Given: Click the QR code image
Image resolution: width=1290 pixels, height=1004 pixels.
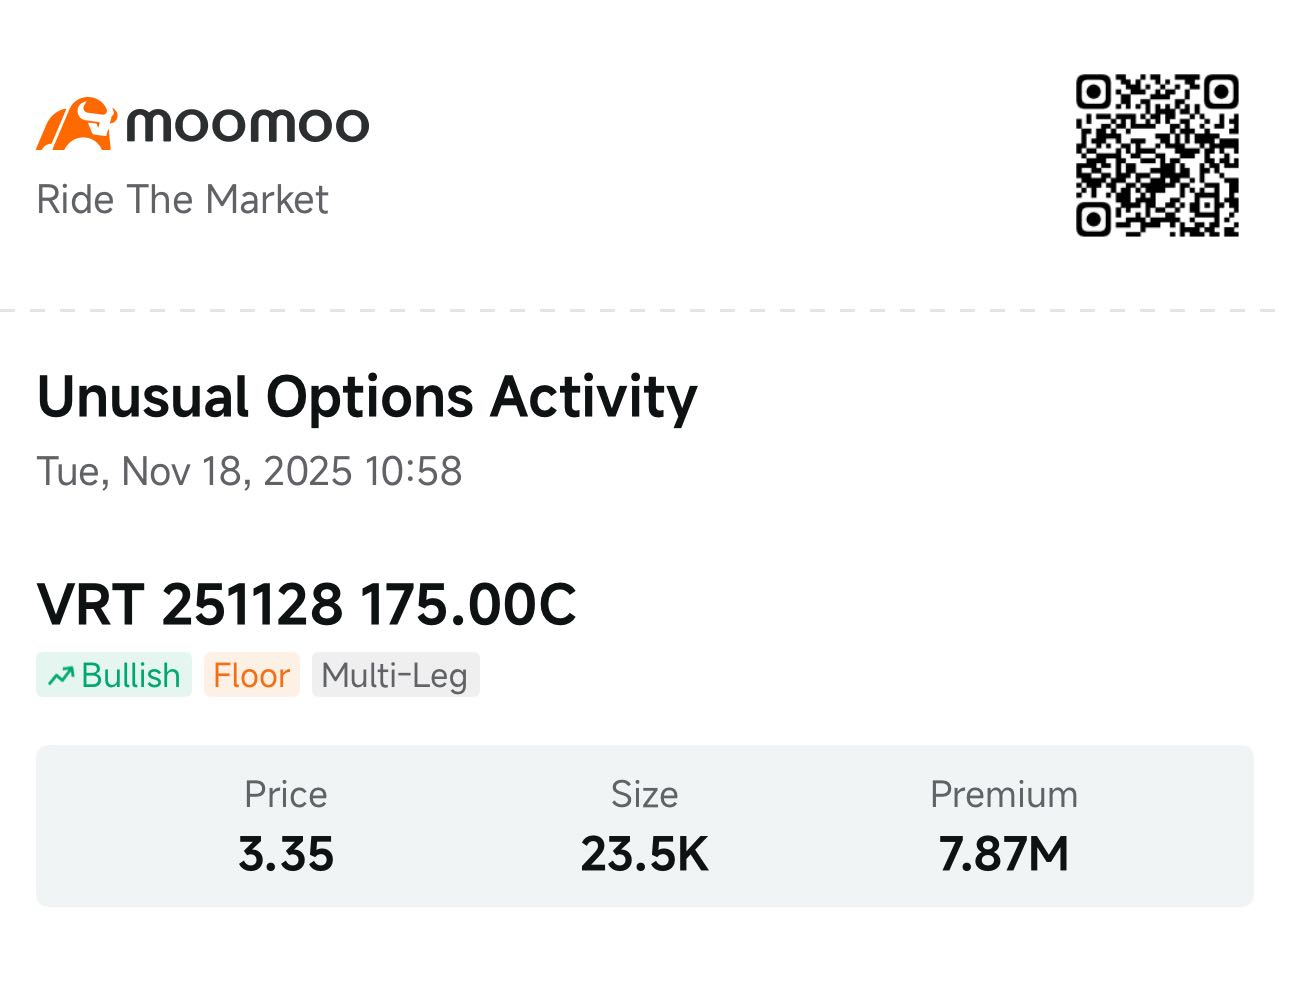Looking at the screenshot, I should click(x=1157, y=155).
